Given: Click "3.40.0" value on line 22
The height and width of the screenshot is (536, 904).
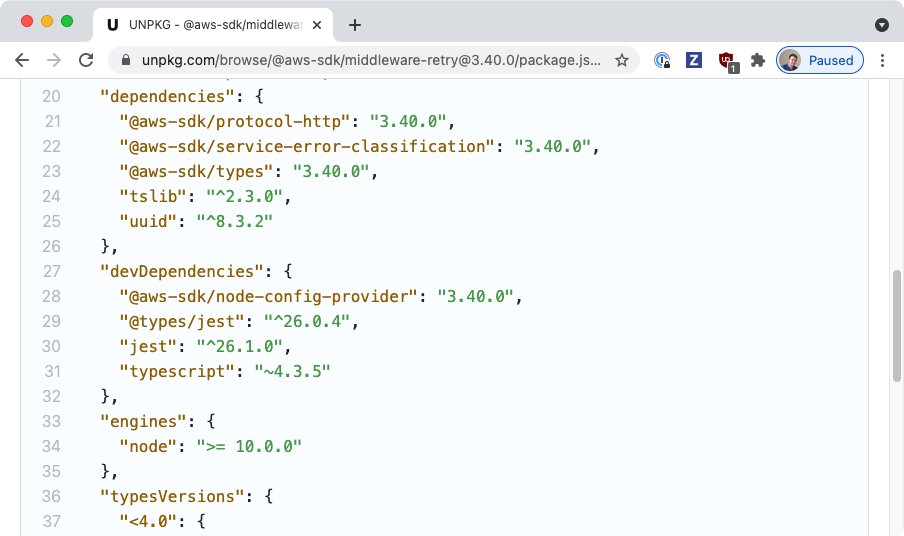Looking at the screenshot, I should [x=553, y=146].
